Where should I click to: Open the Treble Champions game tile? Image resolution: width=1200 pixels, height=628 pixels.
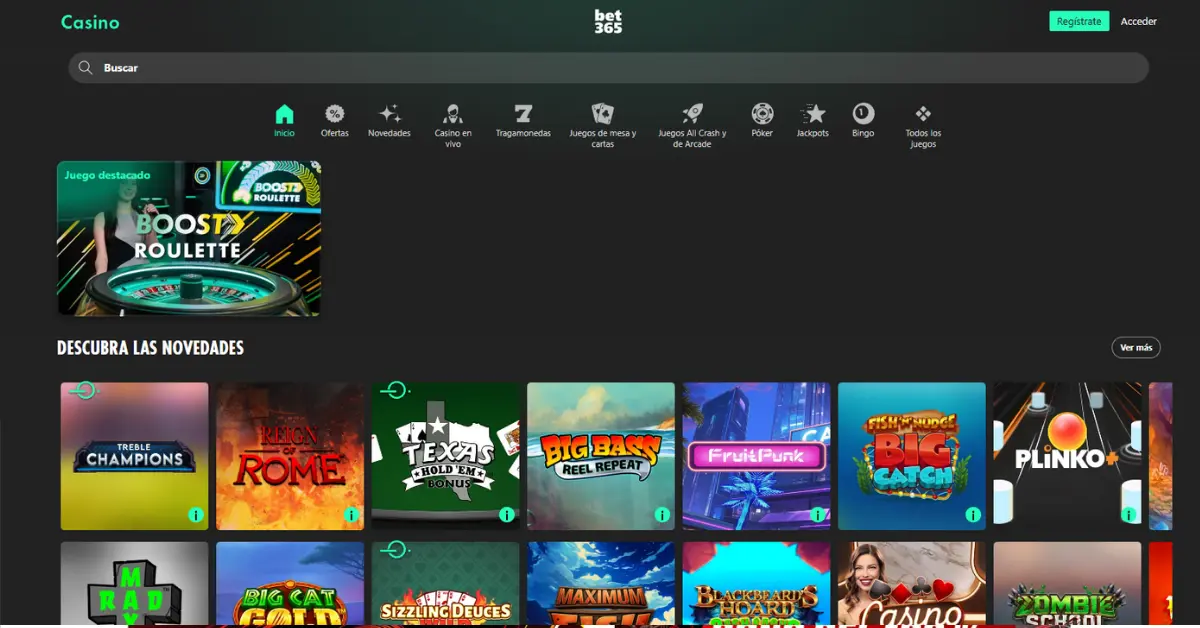(135, 456)
